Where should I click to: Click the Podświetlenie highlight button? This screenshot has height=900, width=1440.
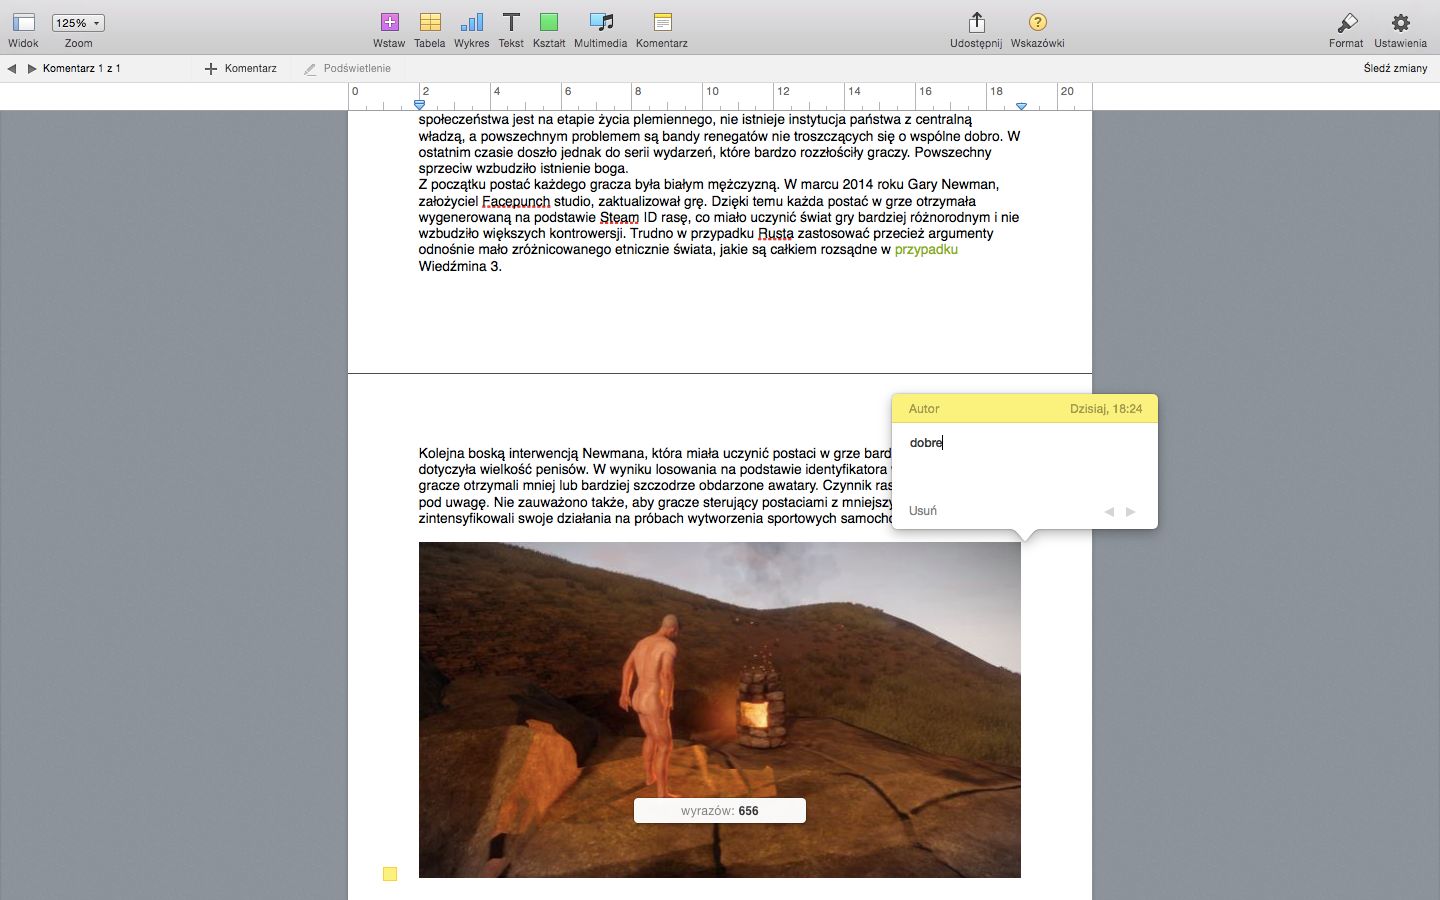(347, 68)
